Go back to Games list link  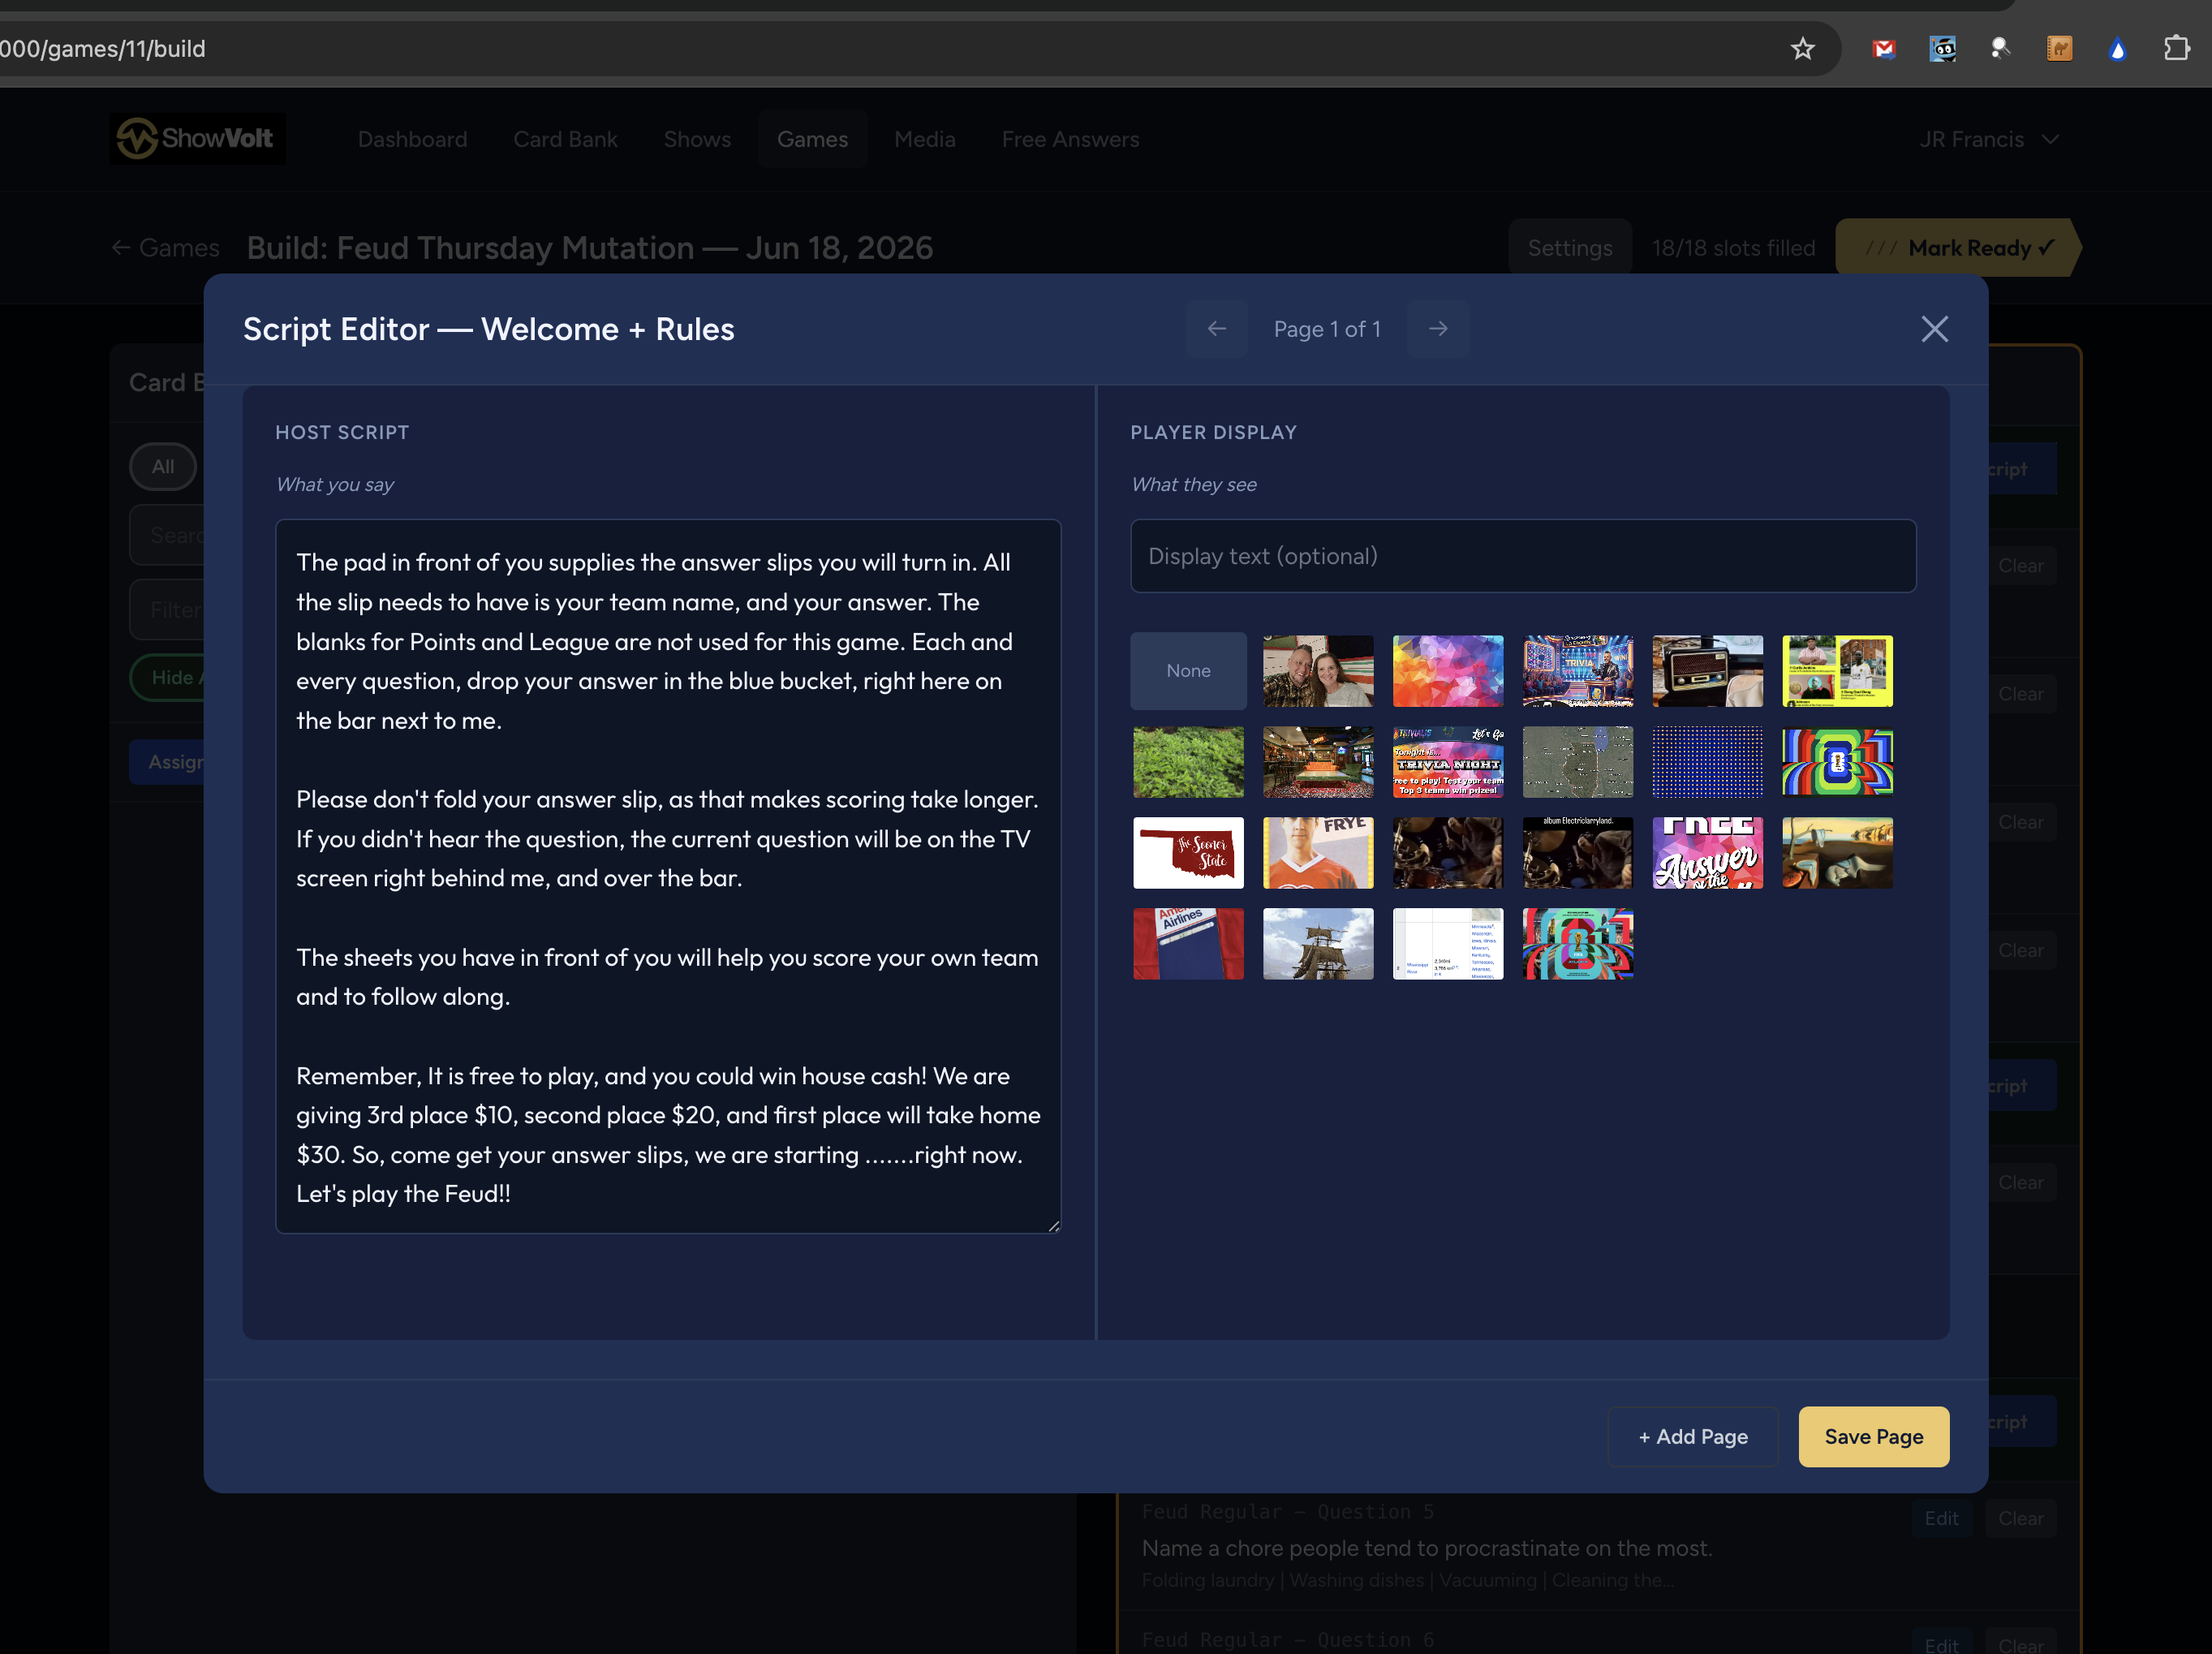coord(166,248)
